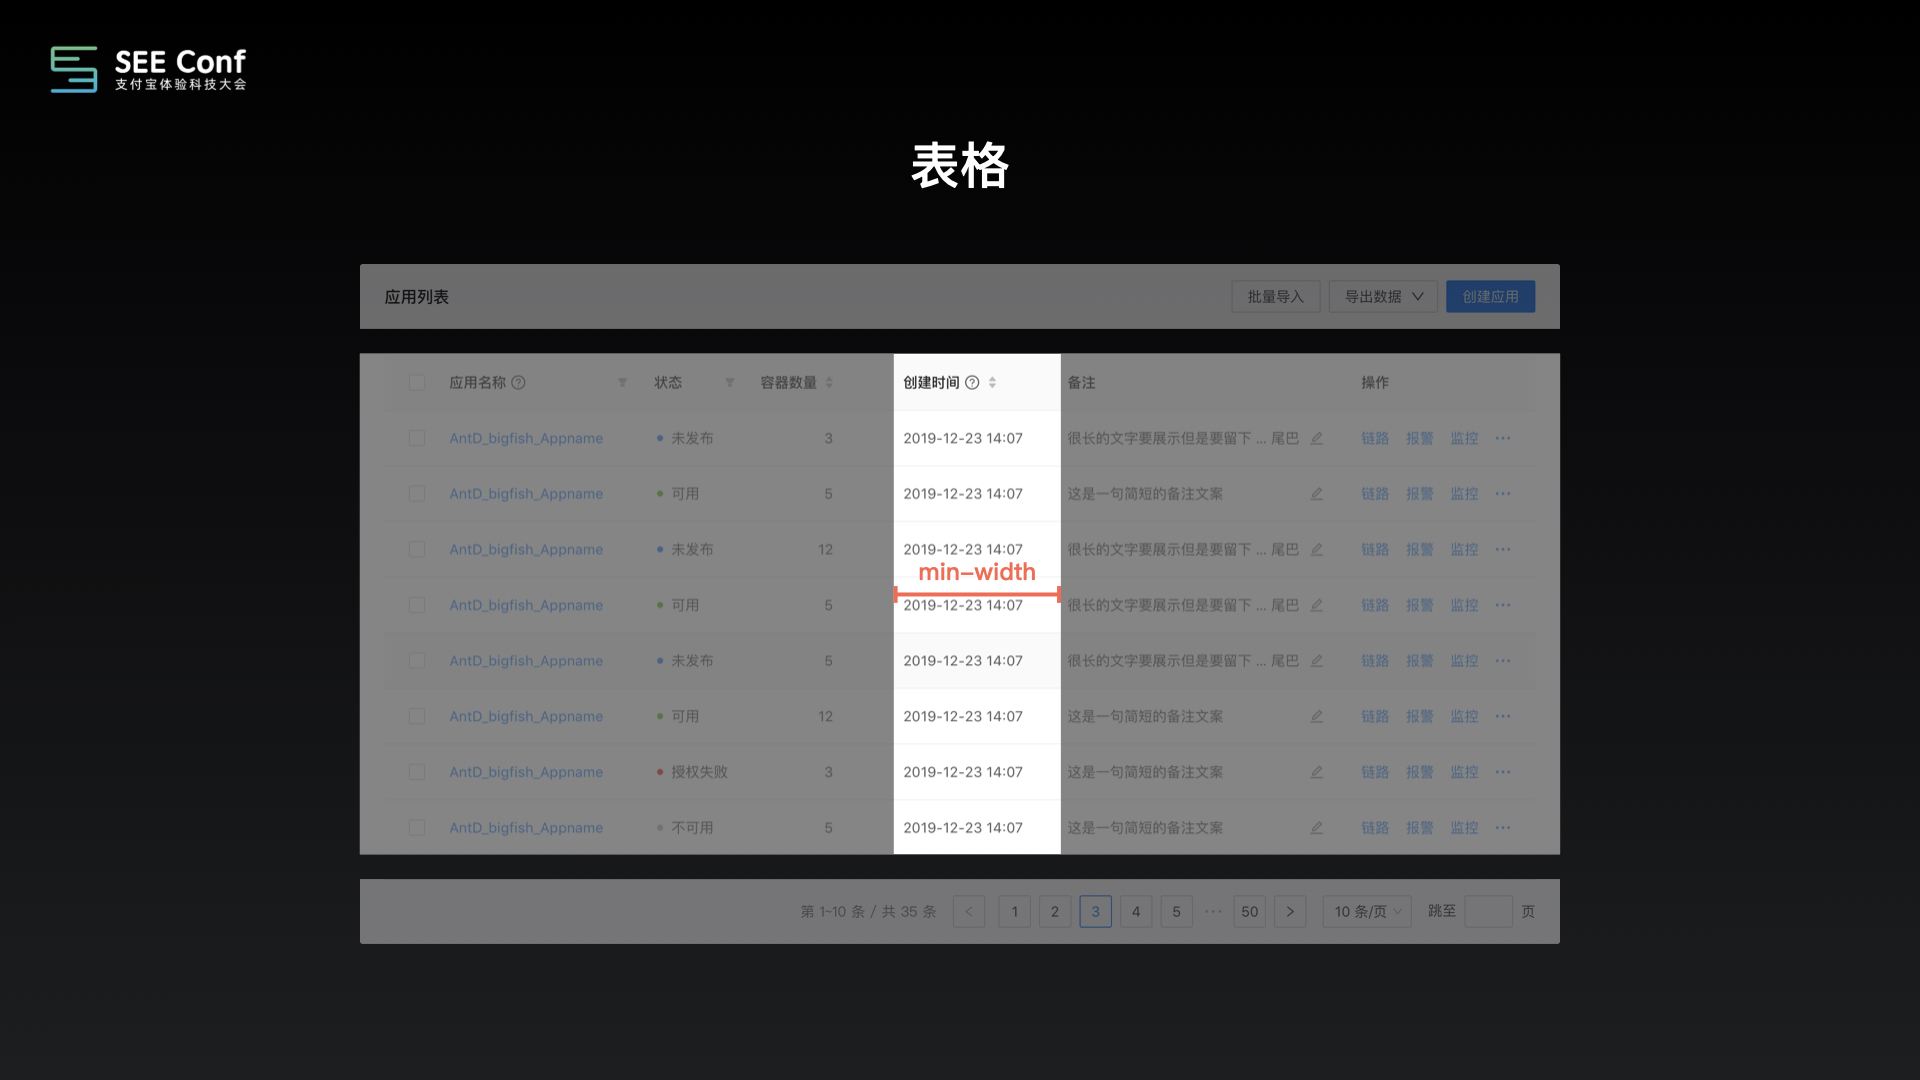1920x1080 pixels.
Task: Jump to page 50 in pagination
Action: click(x=1250, y=912)
